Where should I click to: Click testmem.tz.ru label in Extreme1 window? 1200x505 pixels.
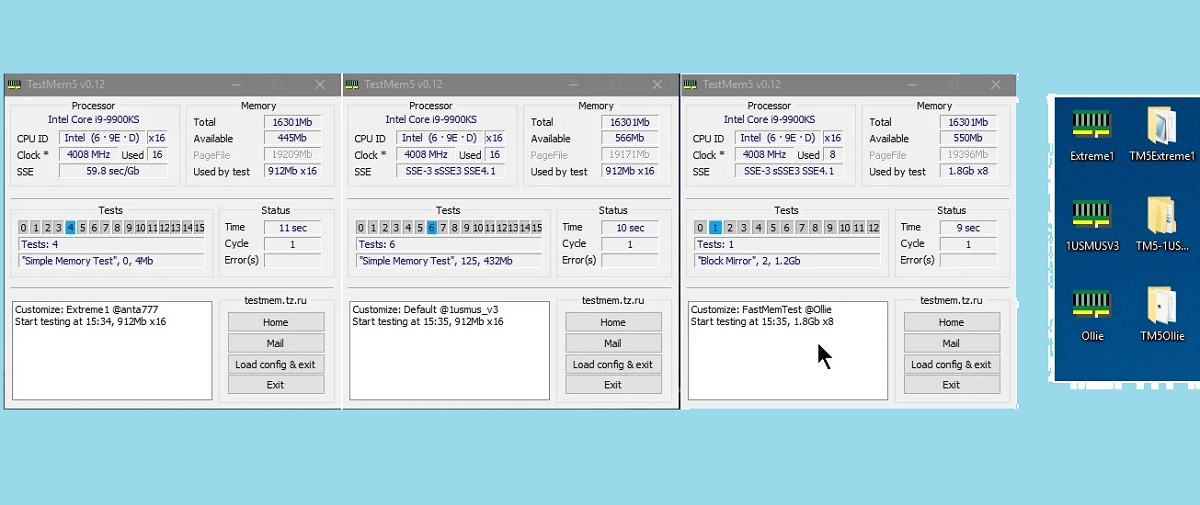click(275, 300)
